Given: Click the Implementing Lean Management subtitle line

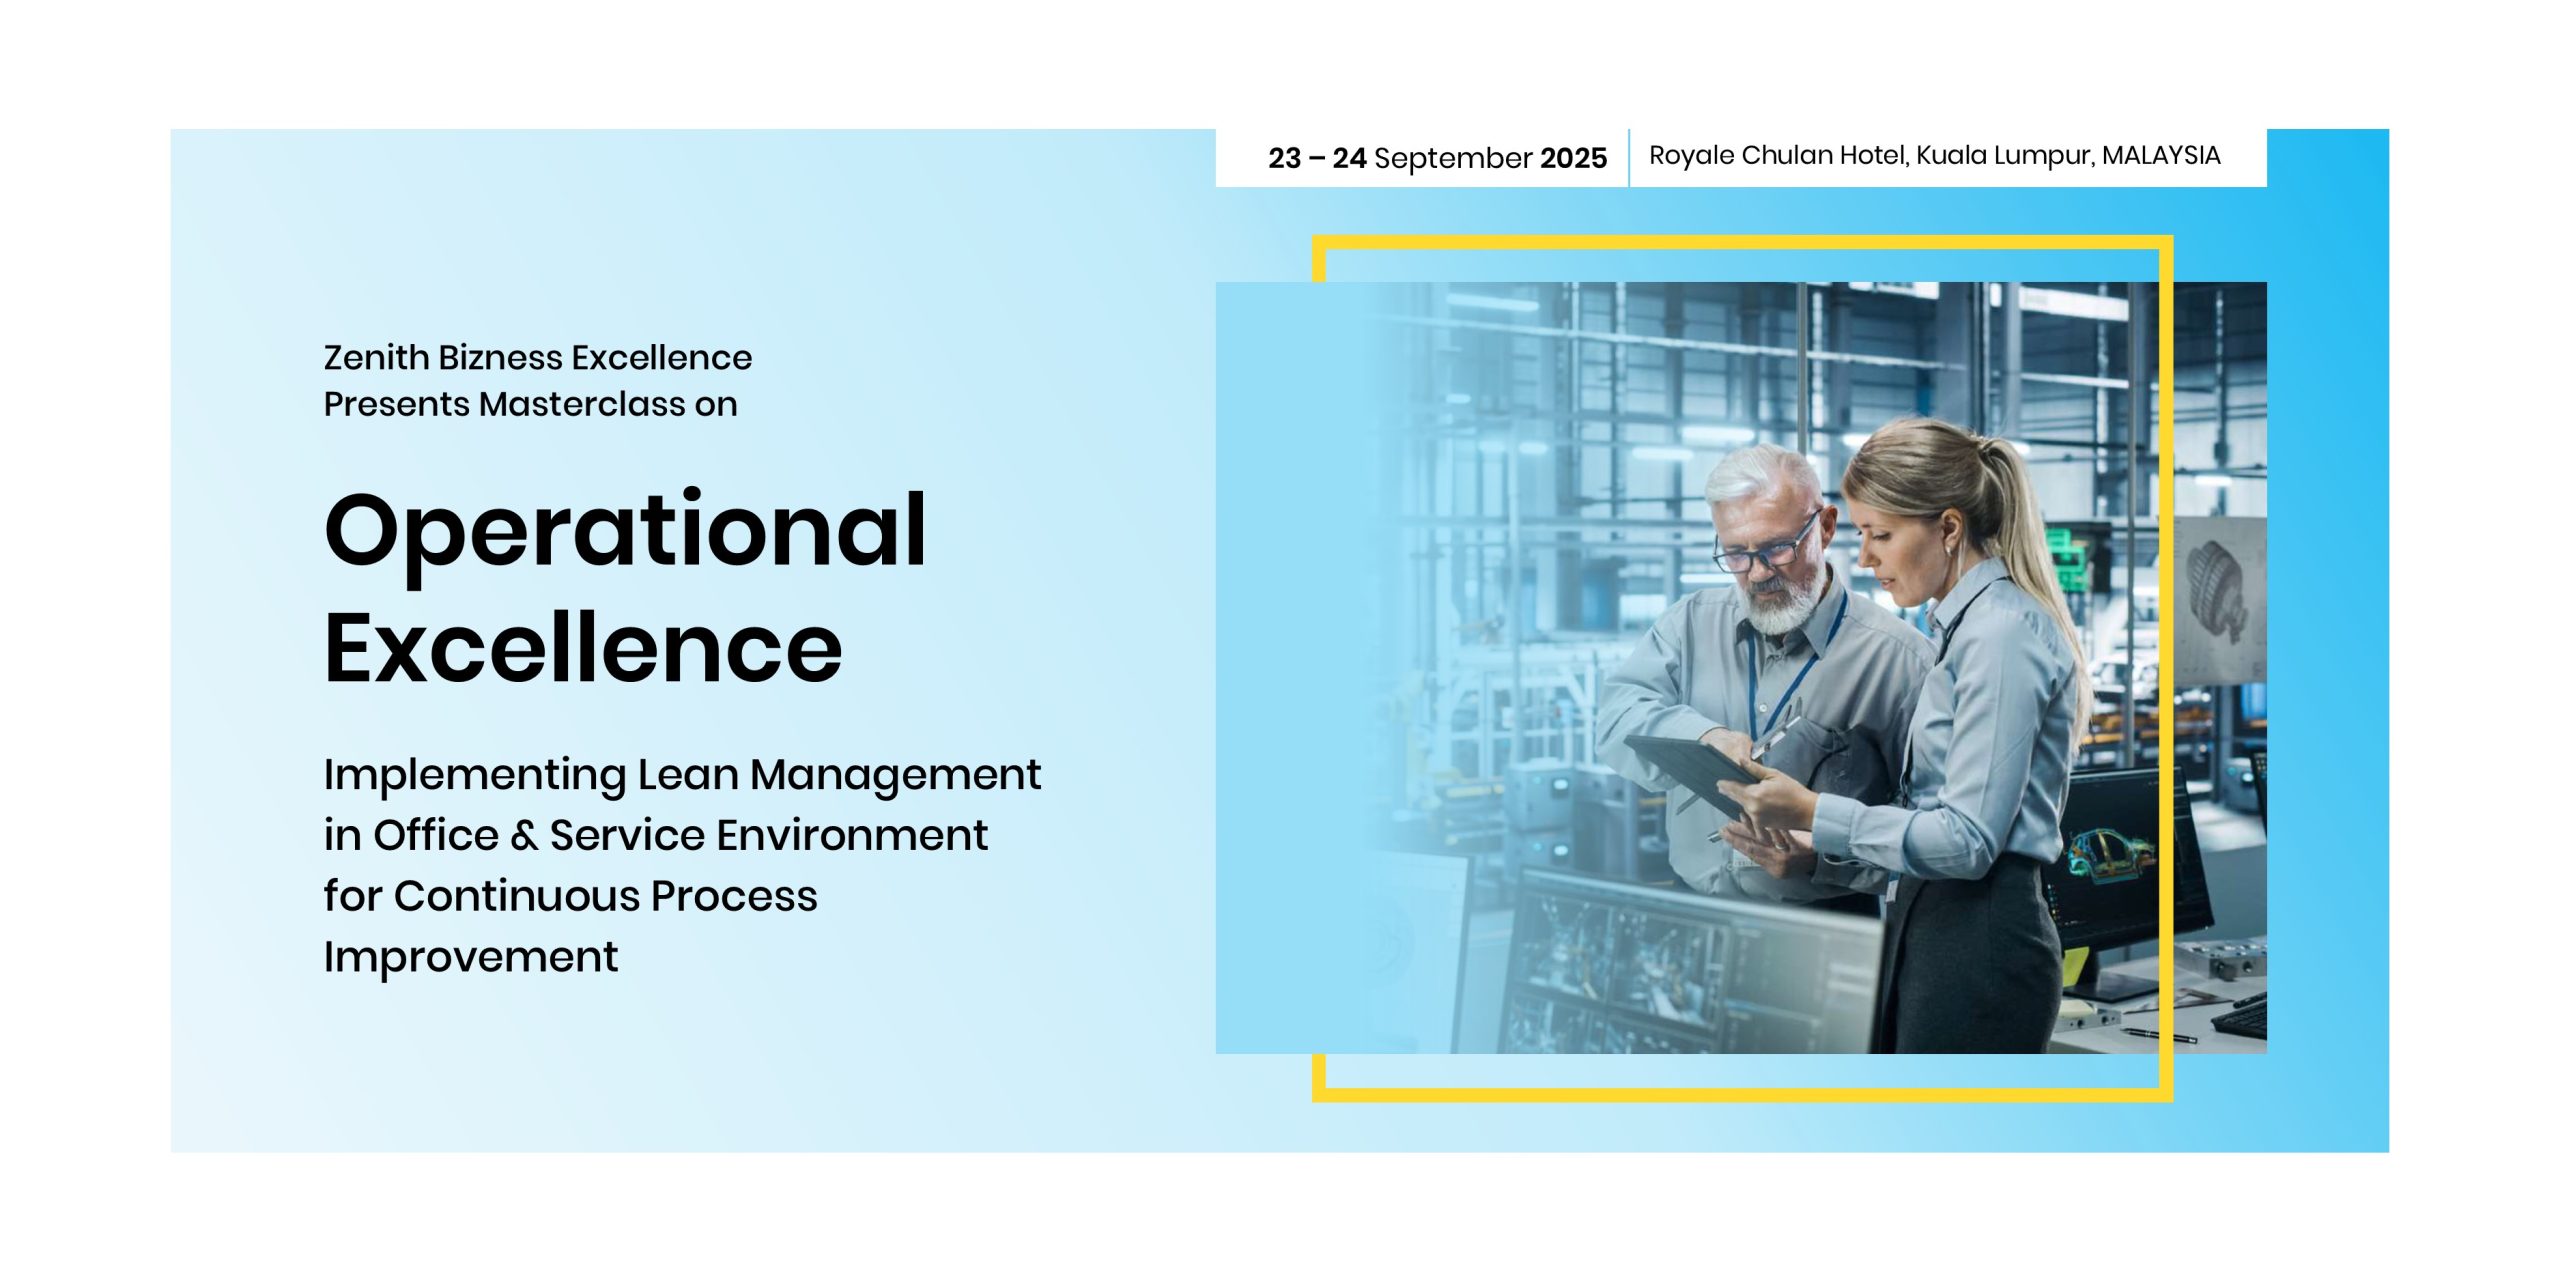Looking at the screenshot, I should click(x=682, y=774).
